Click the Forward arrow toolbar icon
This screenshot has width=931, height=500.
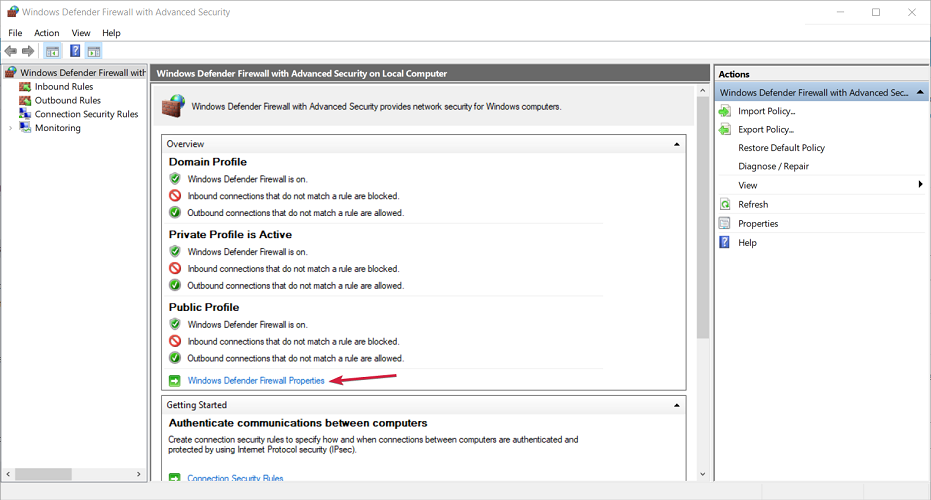click(28, 51)
